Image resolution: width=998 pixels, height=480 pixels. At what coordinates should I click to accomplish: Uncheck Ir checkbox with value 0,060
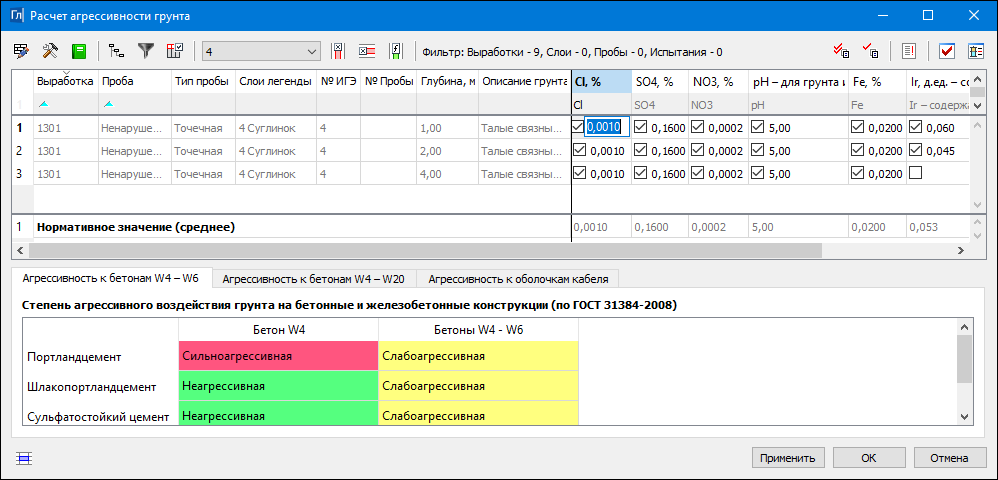[915, 127]
